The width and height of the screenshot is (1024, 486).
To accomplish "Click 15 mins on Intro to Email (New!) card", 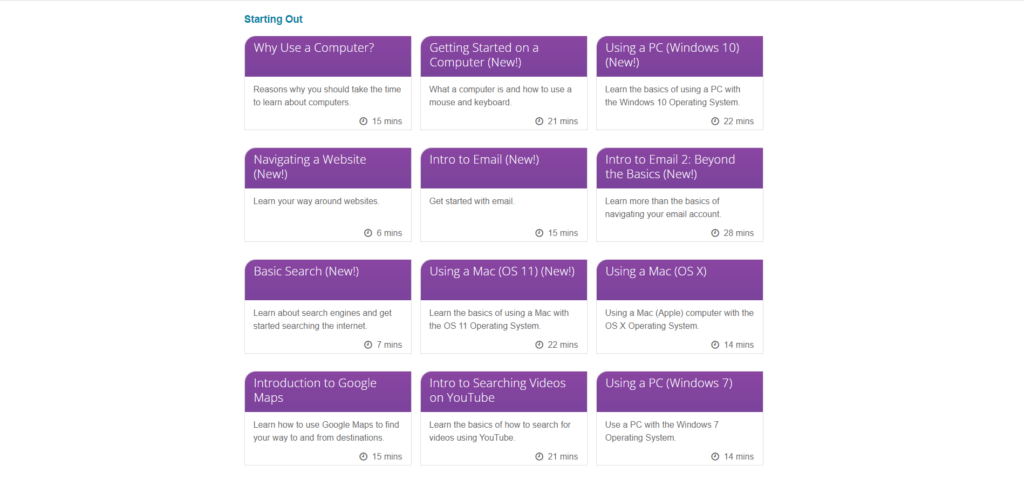I will (x=563, y=233).
